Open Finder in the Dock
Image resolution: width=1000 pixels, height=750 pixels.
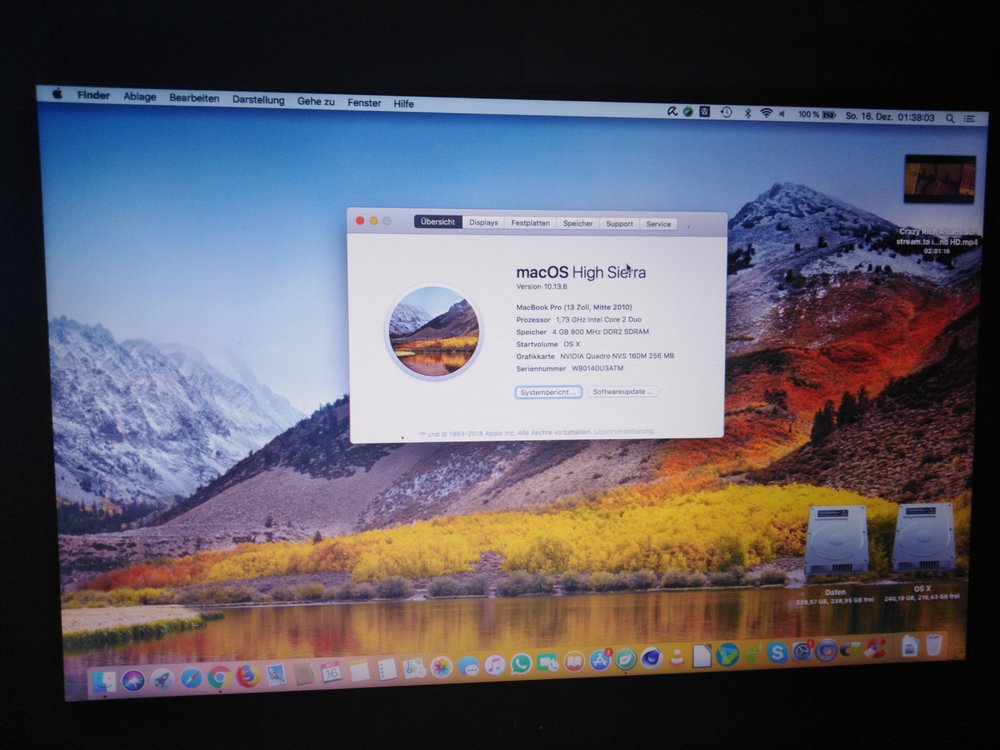pos(105,682)
